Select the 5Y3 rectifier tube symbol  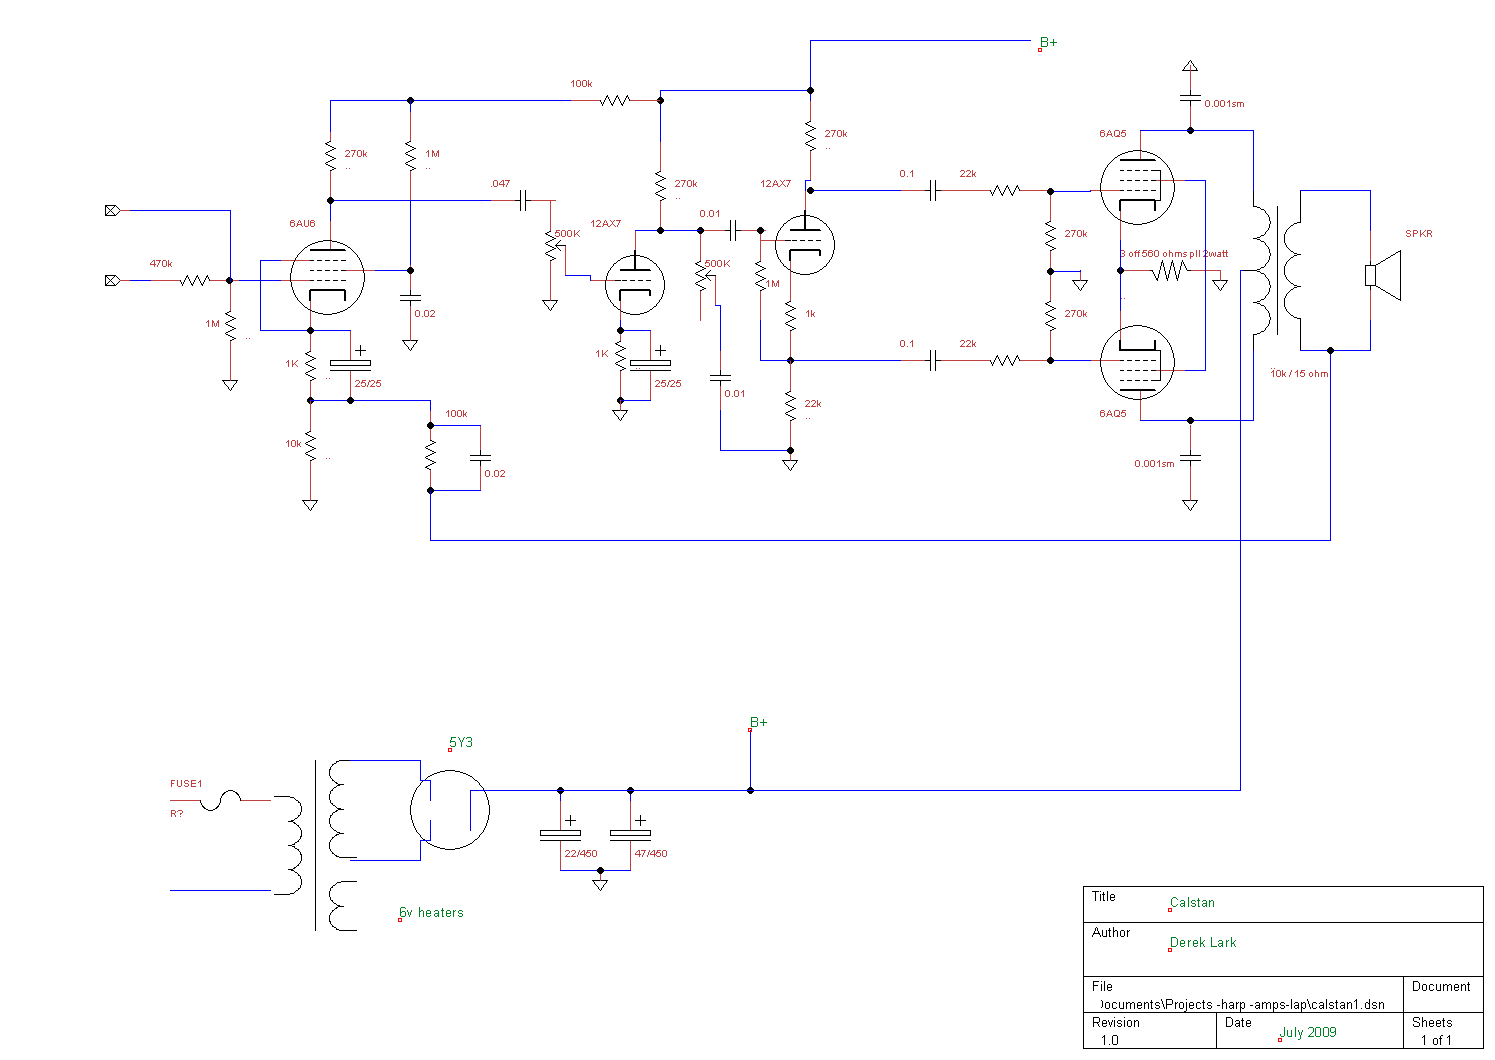coord(450,810)
